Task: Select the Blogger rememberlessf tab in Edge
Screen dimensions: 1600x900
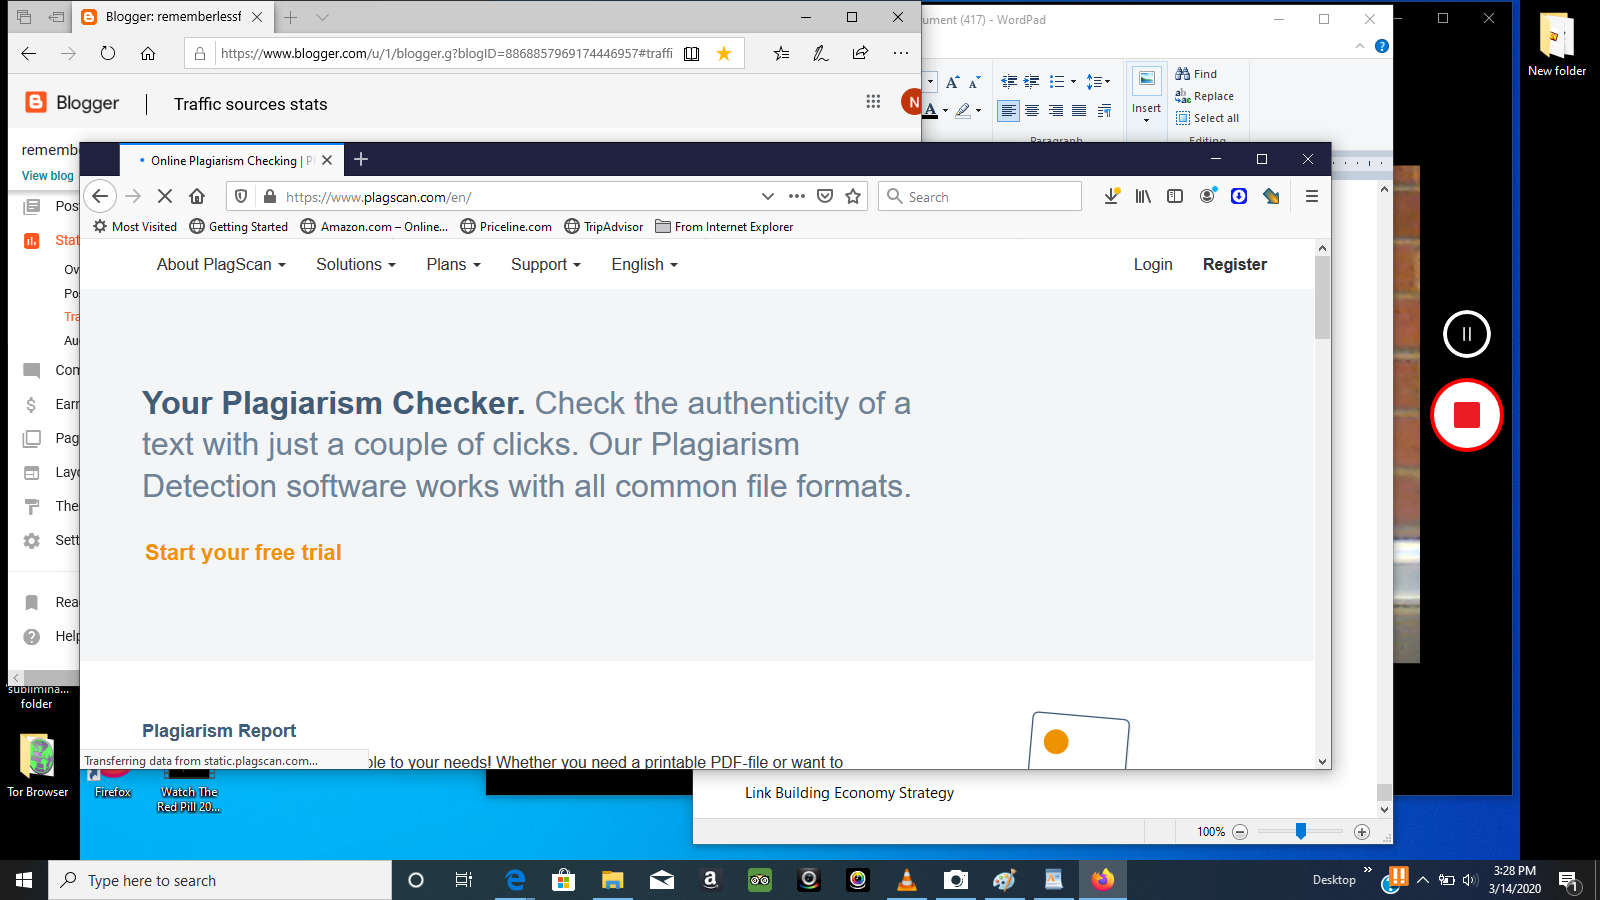Action: 174,17
